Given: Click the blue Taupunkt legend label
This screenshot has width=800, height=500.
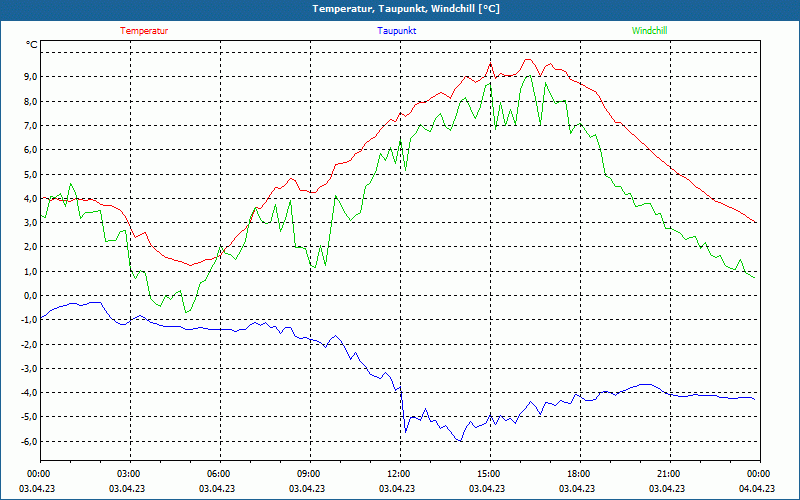Looking at the screenshot, I should 396,31.
